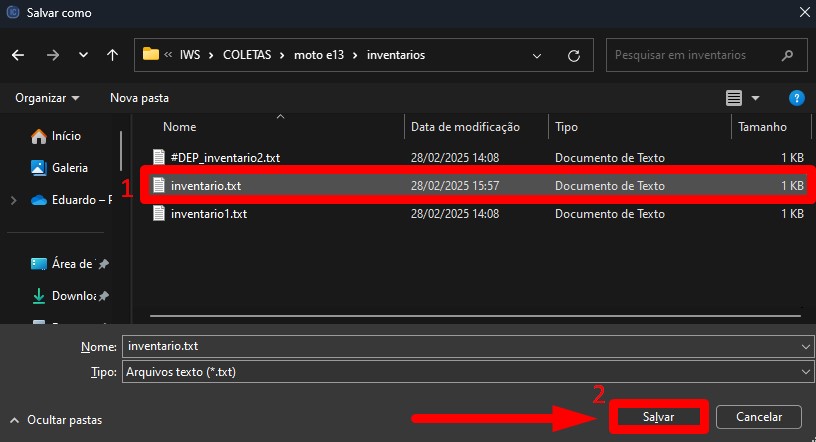Click the Forward navigation arrow
The width and height of the screenshot is (816, 442).
[x=52, y=55]
